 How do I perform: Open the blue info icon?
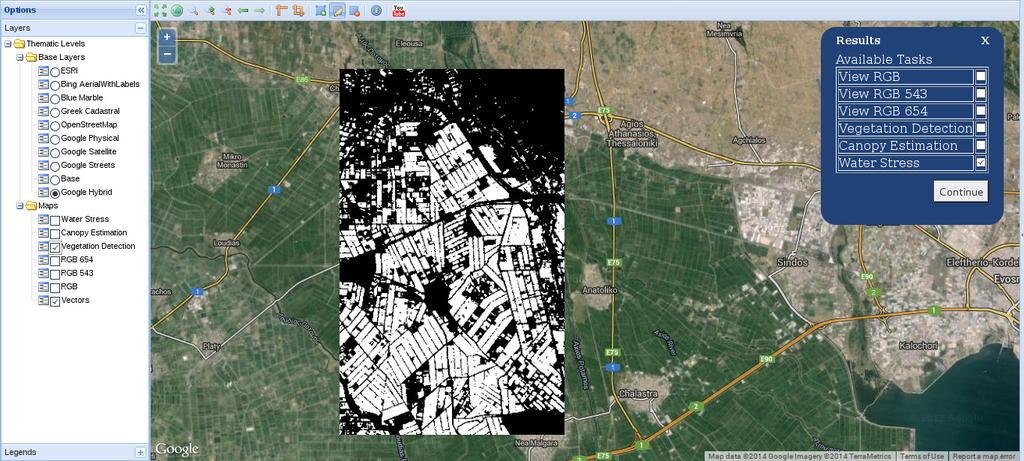point(376,10)
